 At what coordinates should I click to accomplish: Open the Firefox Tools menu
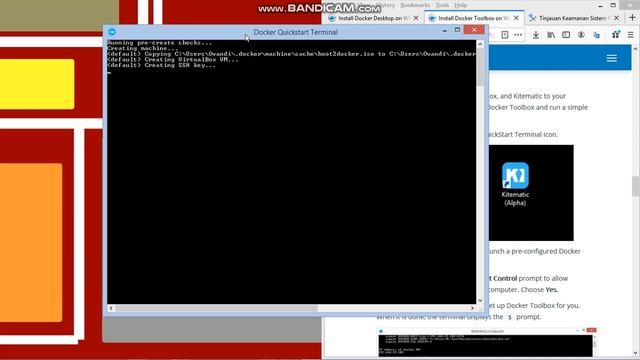pyautogui.click(x=442, y=5)
